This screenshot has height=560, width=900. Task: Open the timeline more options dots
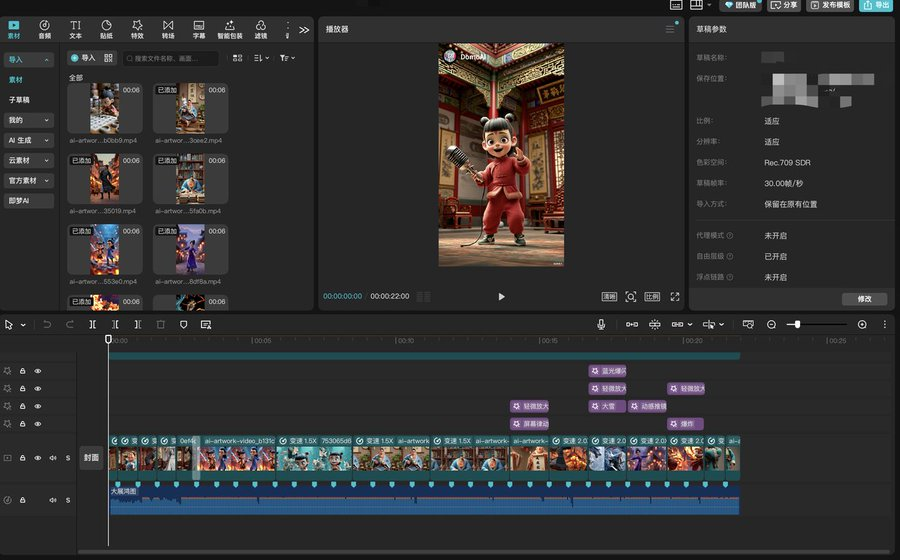pyautogui.click(x=885, y=325)
